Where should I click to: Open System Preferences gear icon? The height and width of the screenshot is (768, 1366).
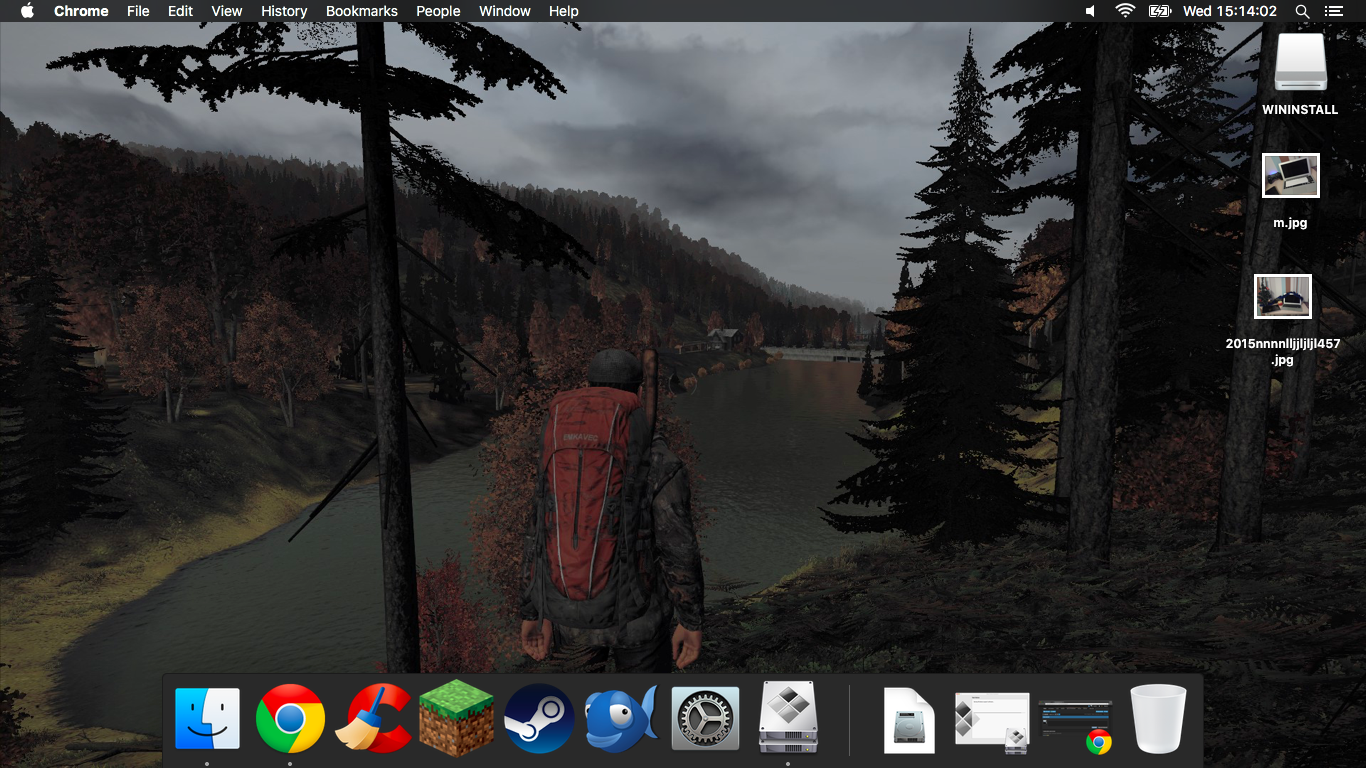[x=705, y=719]
